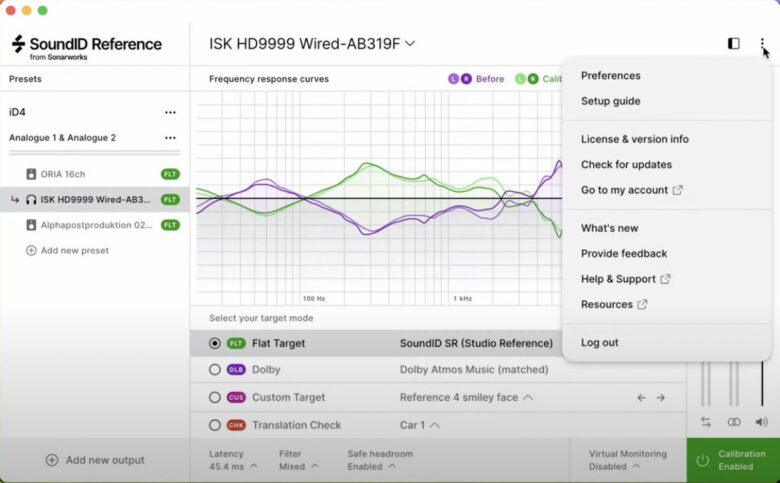Click the iD4 device name
Screen dimensions: 780x483
coord(17,112)
